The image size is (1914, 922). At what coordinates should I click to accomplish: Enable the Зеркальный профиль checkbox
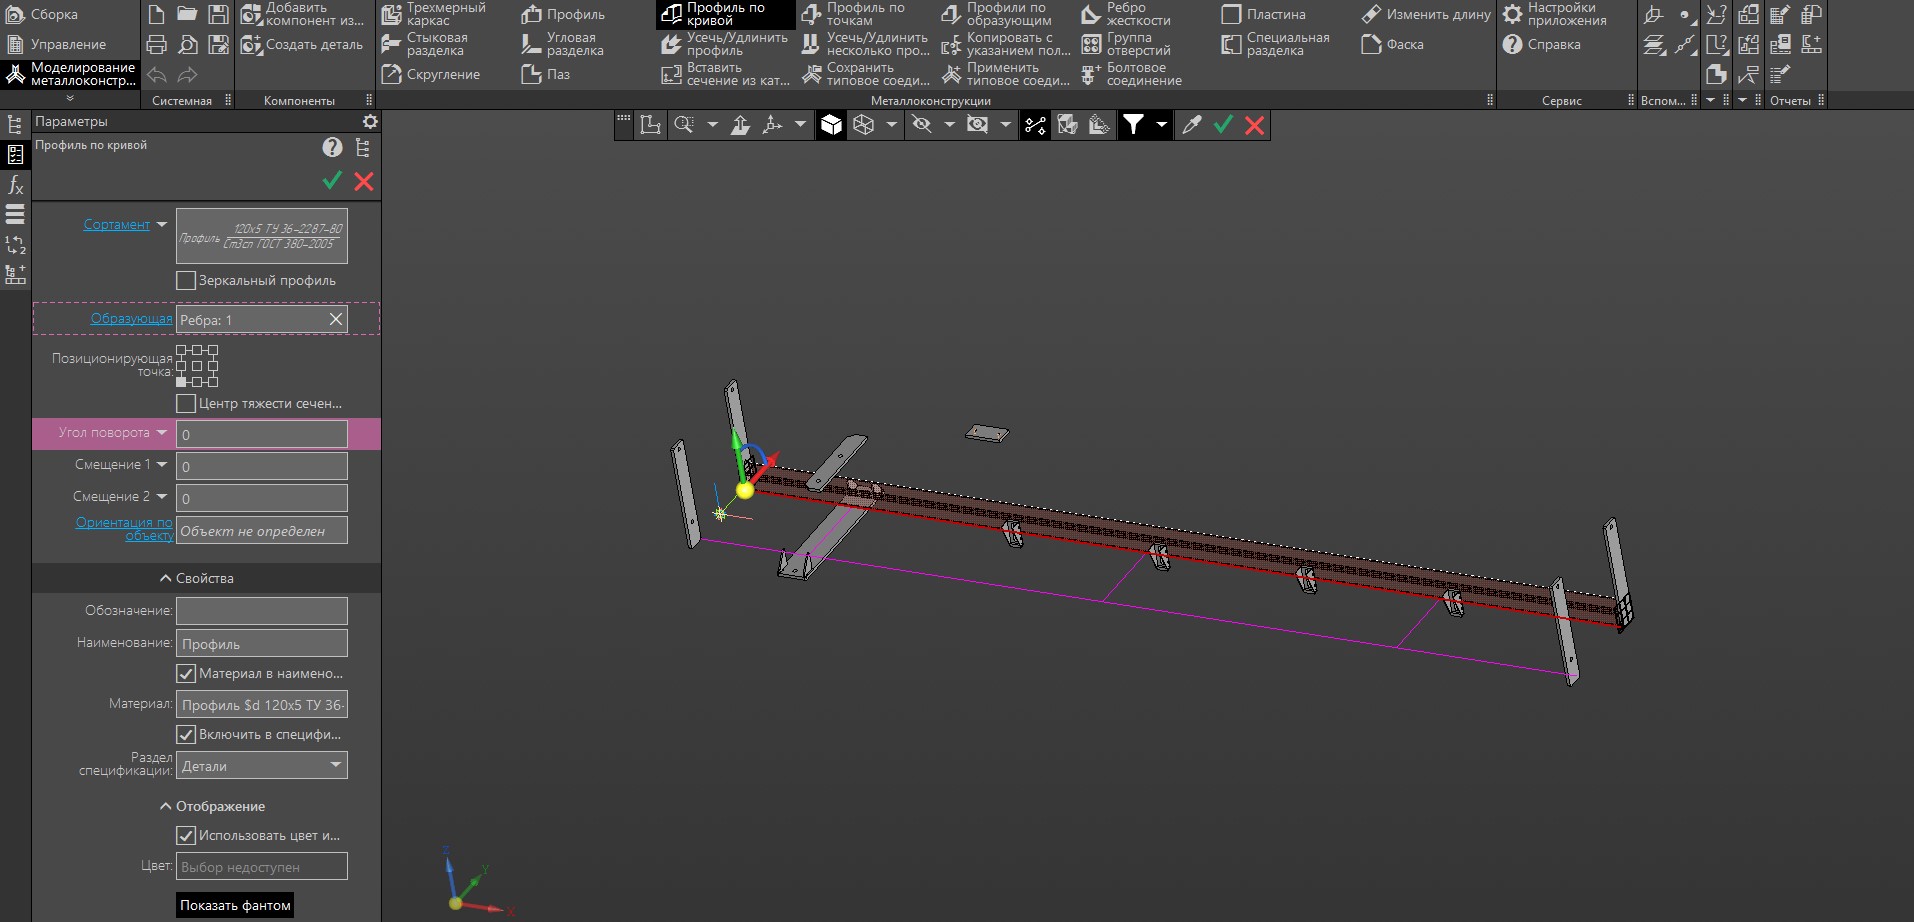pos(186,280)
